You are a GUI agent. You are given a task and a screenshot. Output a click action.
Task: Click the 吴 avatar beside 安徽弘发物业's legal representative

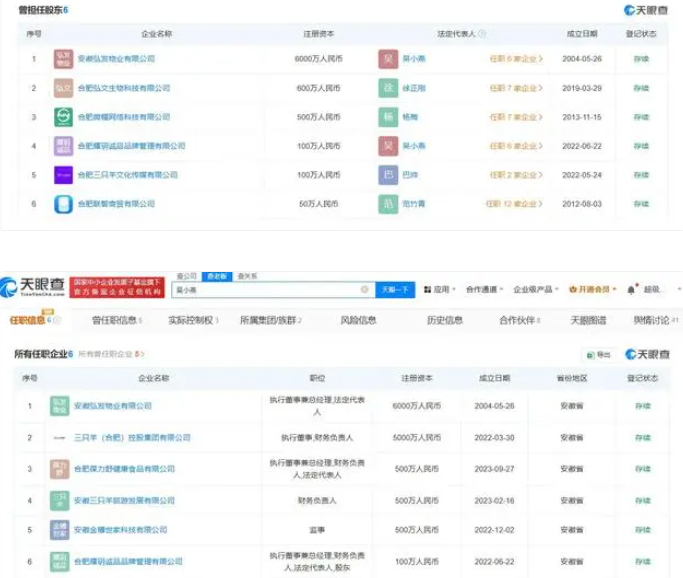(x=388, y=59)
